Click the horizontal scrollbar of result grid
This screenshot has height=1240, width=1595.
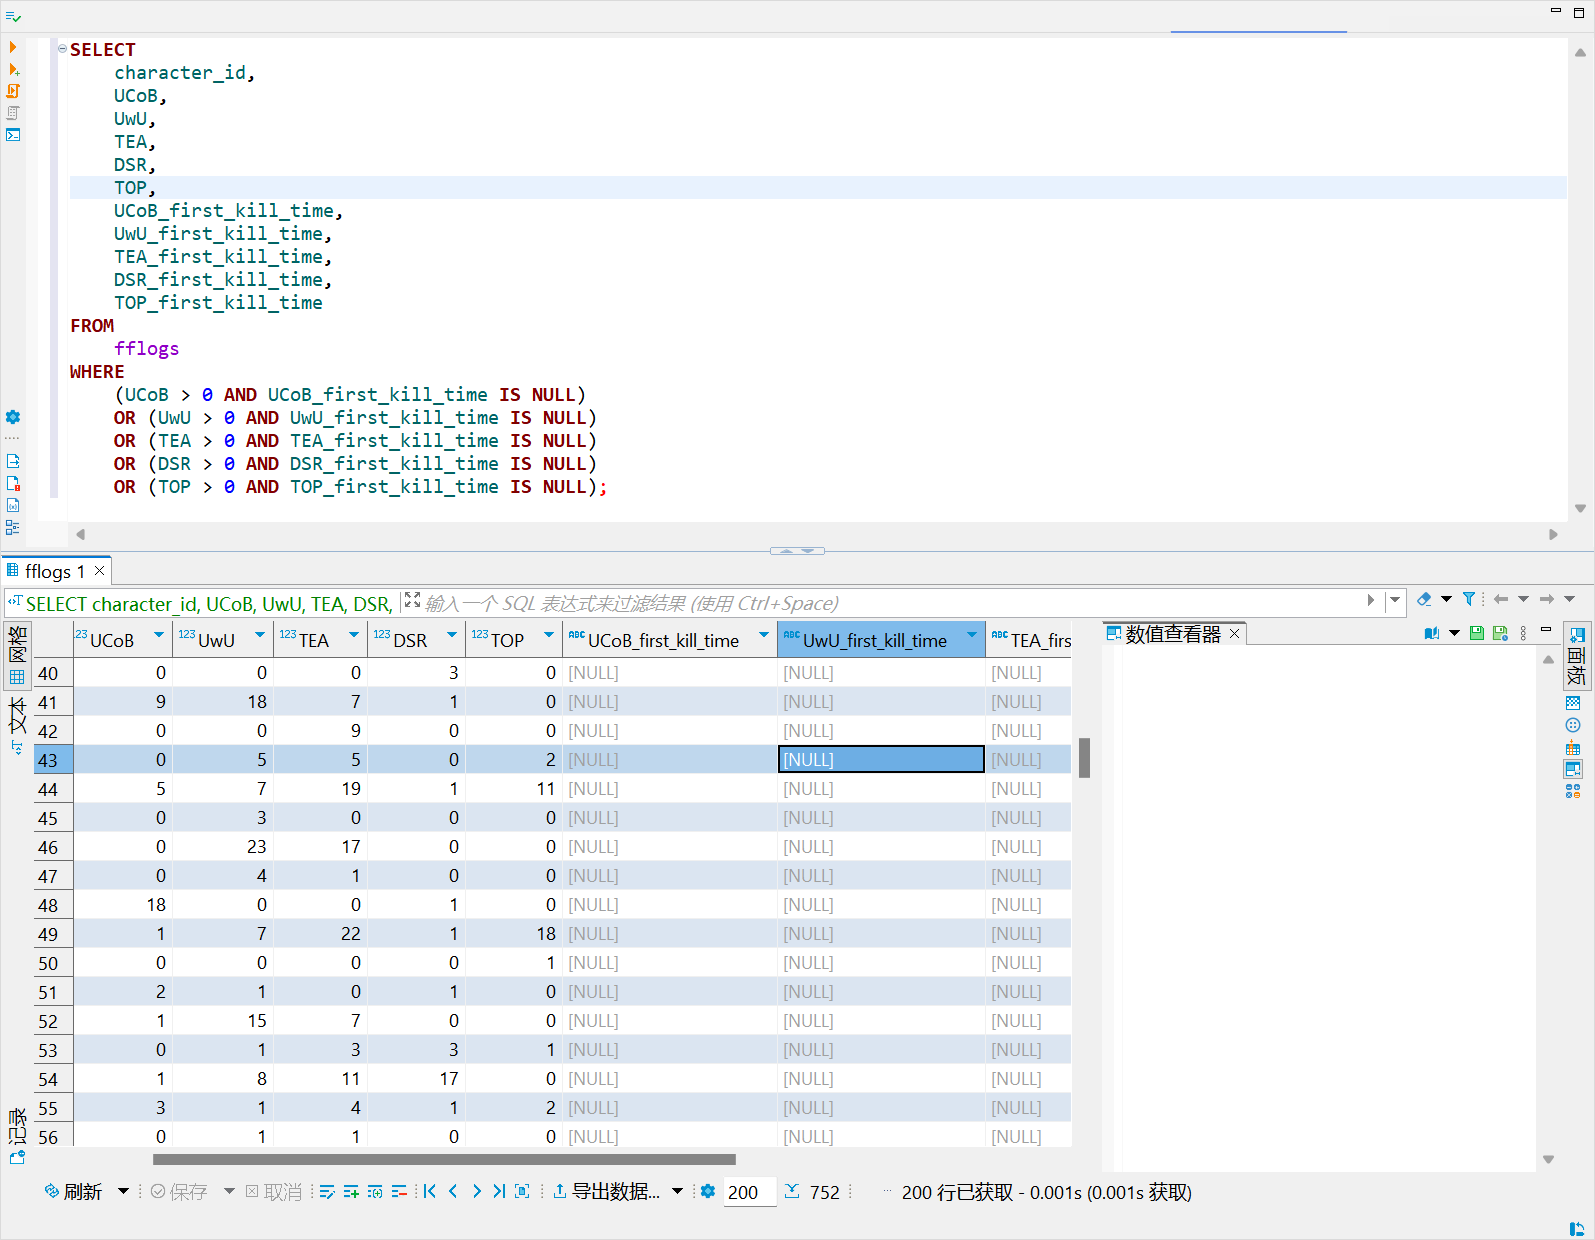coord(444,1160)
